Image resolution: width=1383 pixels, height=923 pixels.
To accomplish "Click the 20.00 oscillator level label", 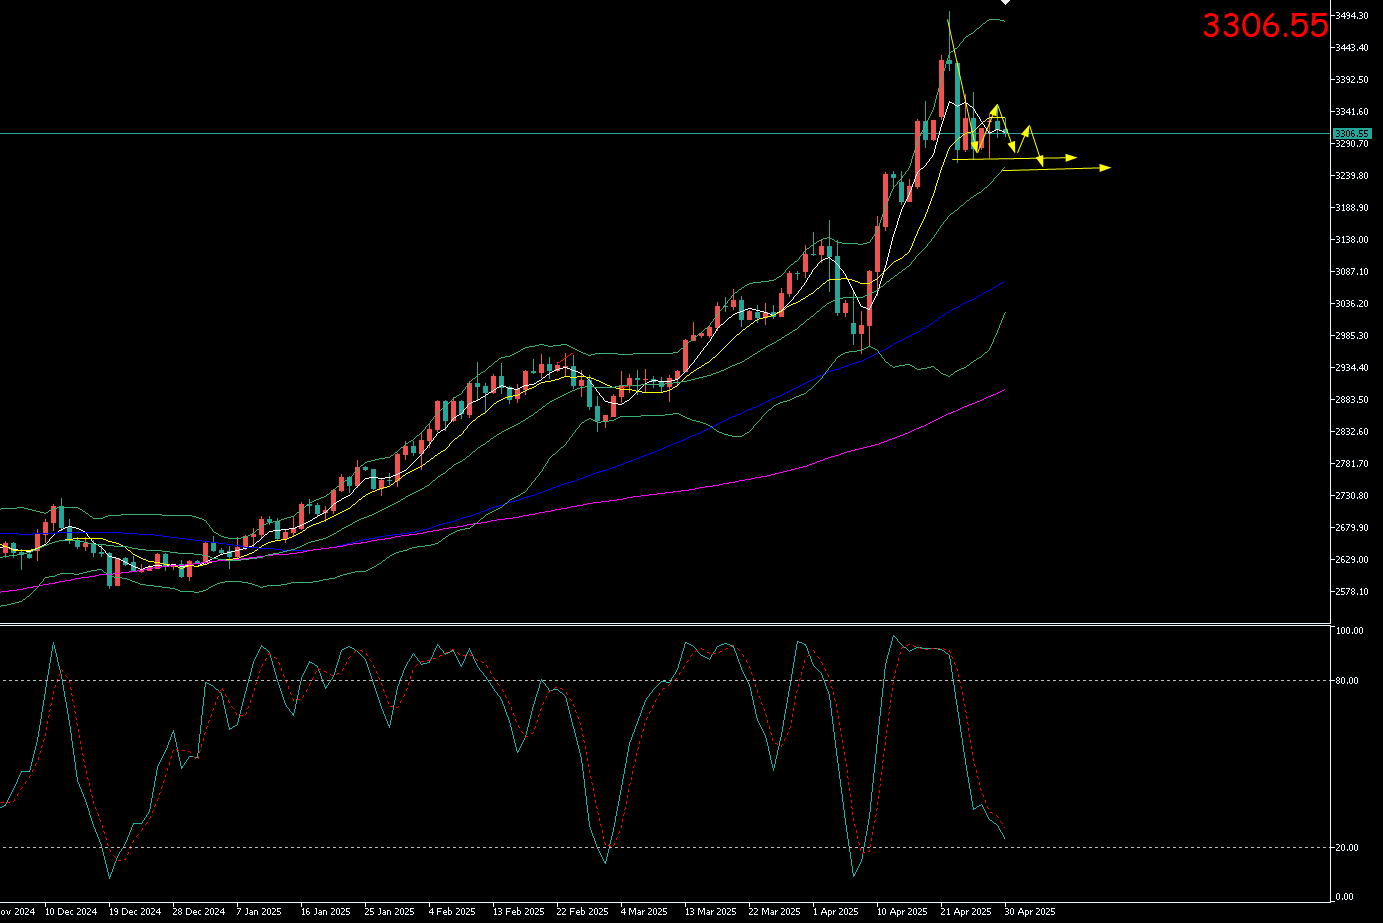I will [1348, 848].
